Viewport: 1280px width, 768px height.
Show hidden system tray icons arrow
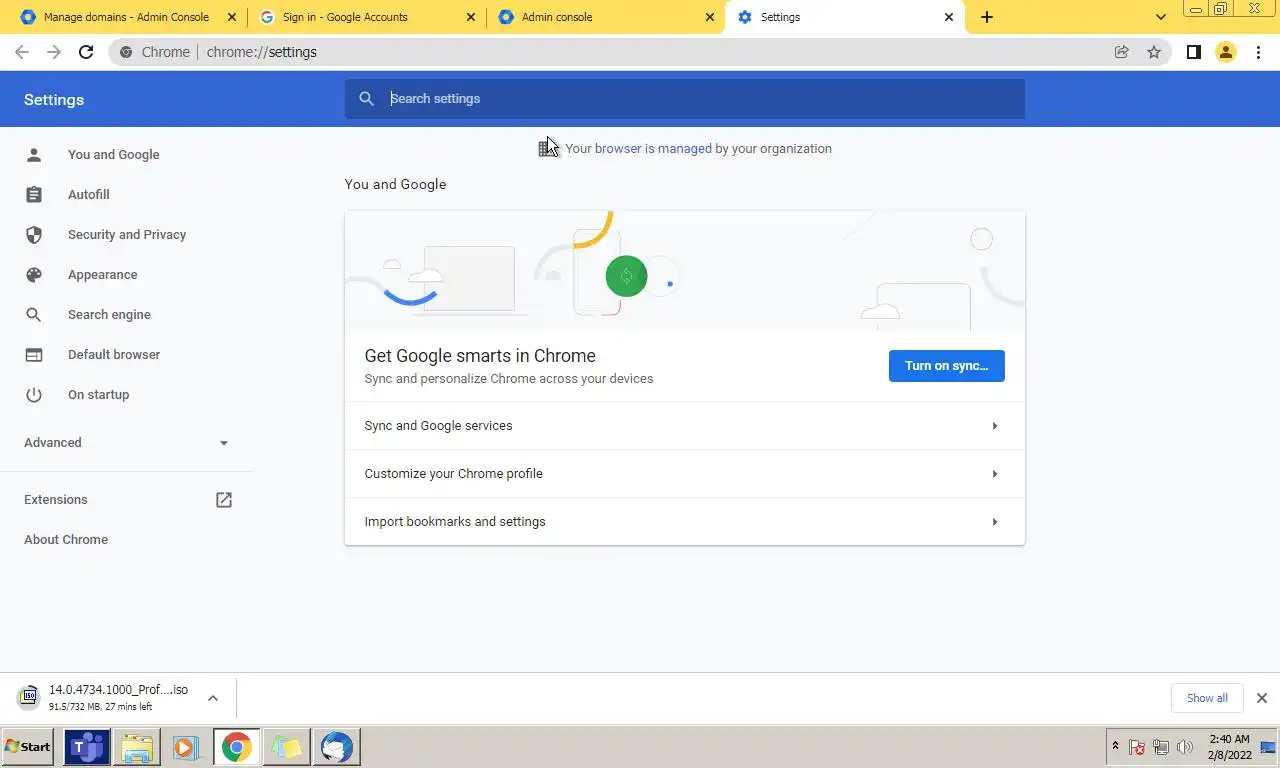[x=1115, y=746]
